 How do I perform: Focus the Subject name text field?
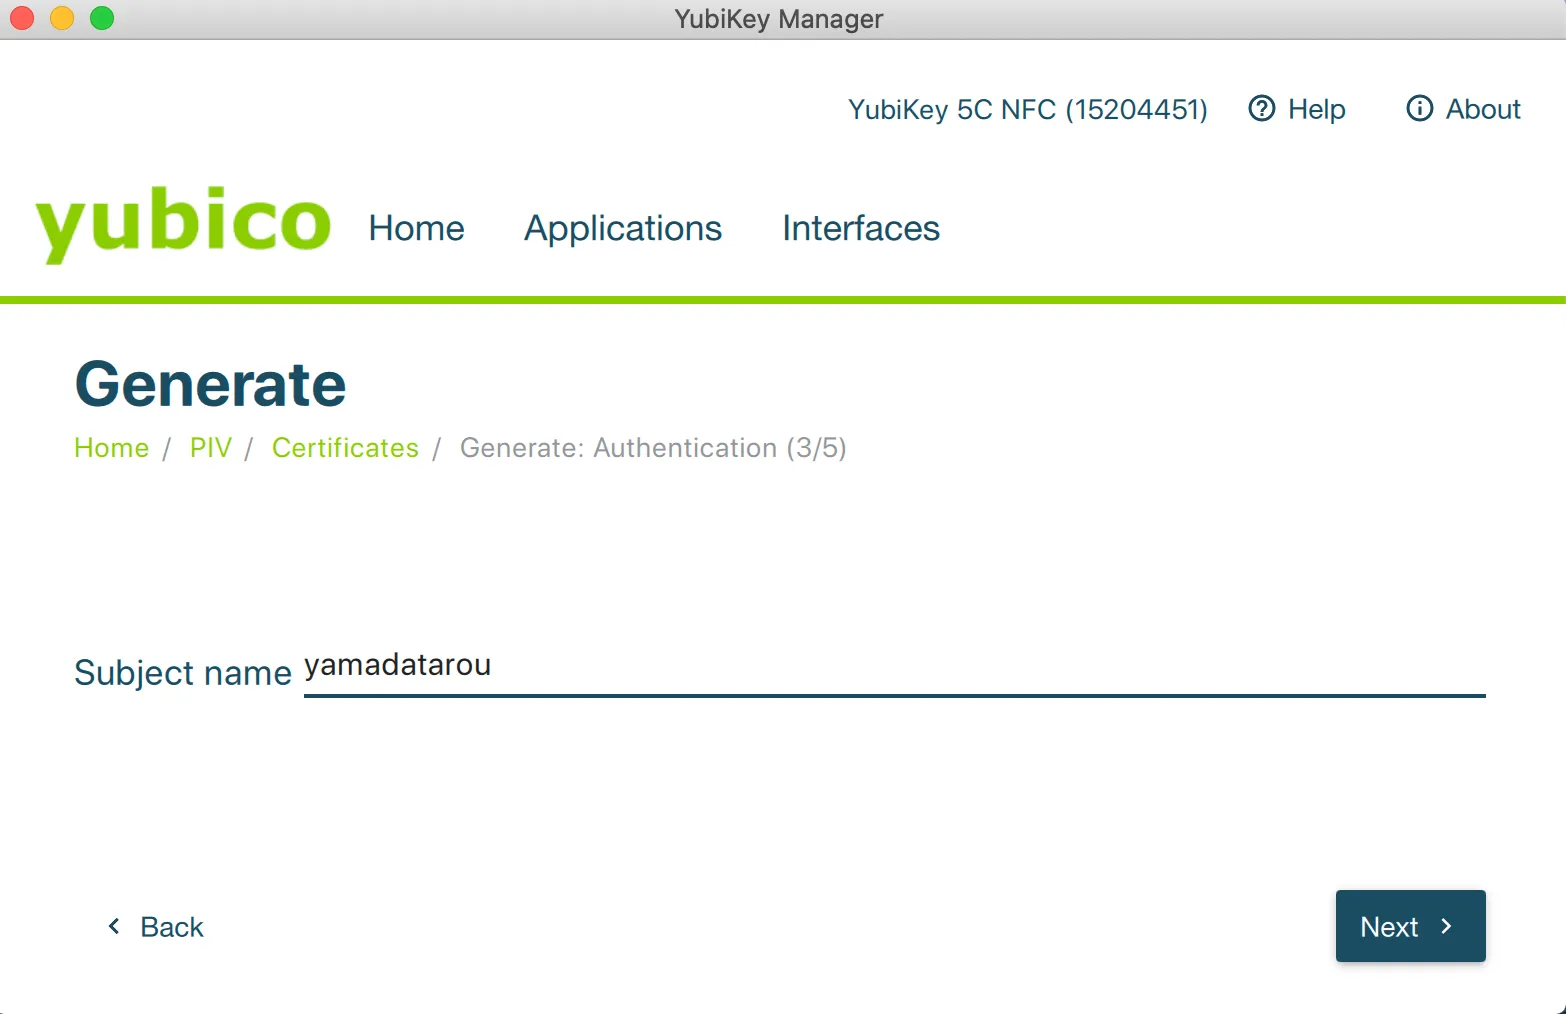point(893,667)
